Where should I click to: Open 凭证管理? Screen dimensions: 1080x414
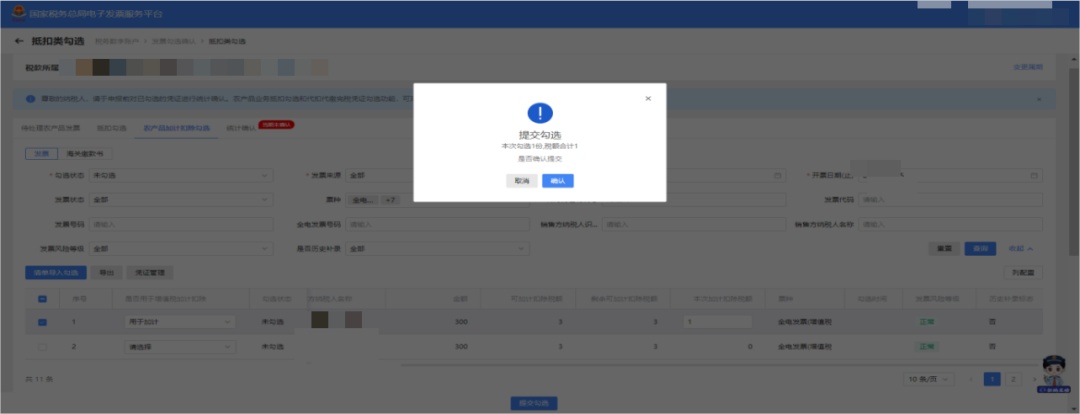149,273
